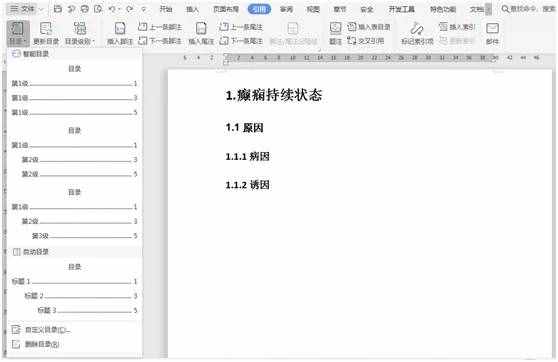
Task: Click the 标记索引项 mark index entry icon
Action: (x=417, y=28)
